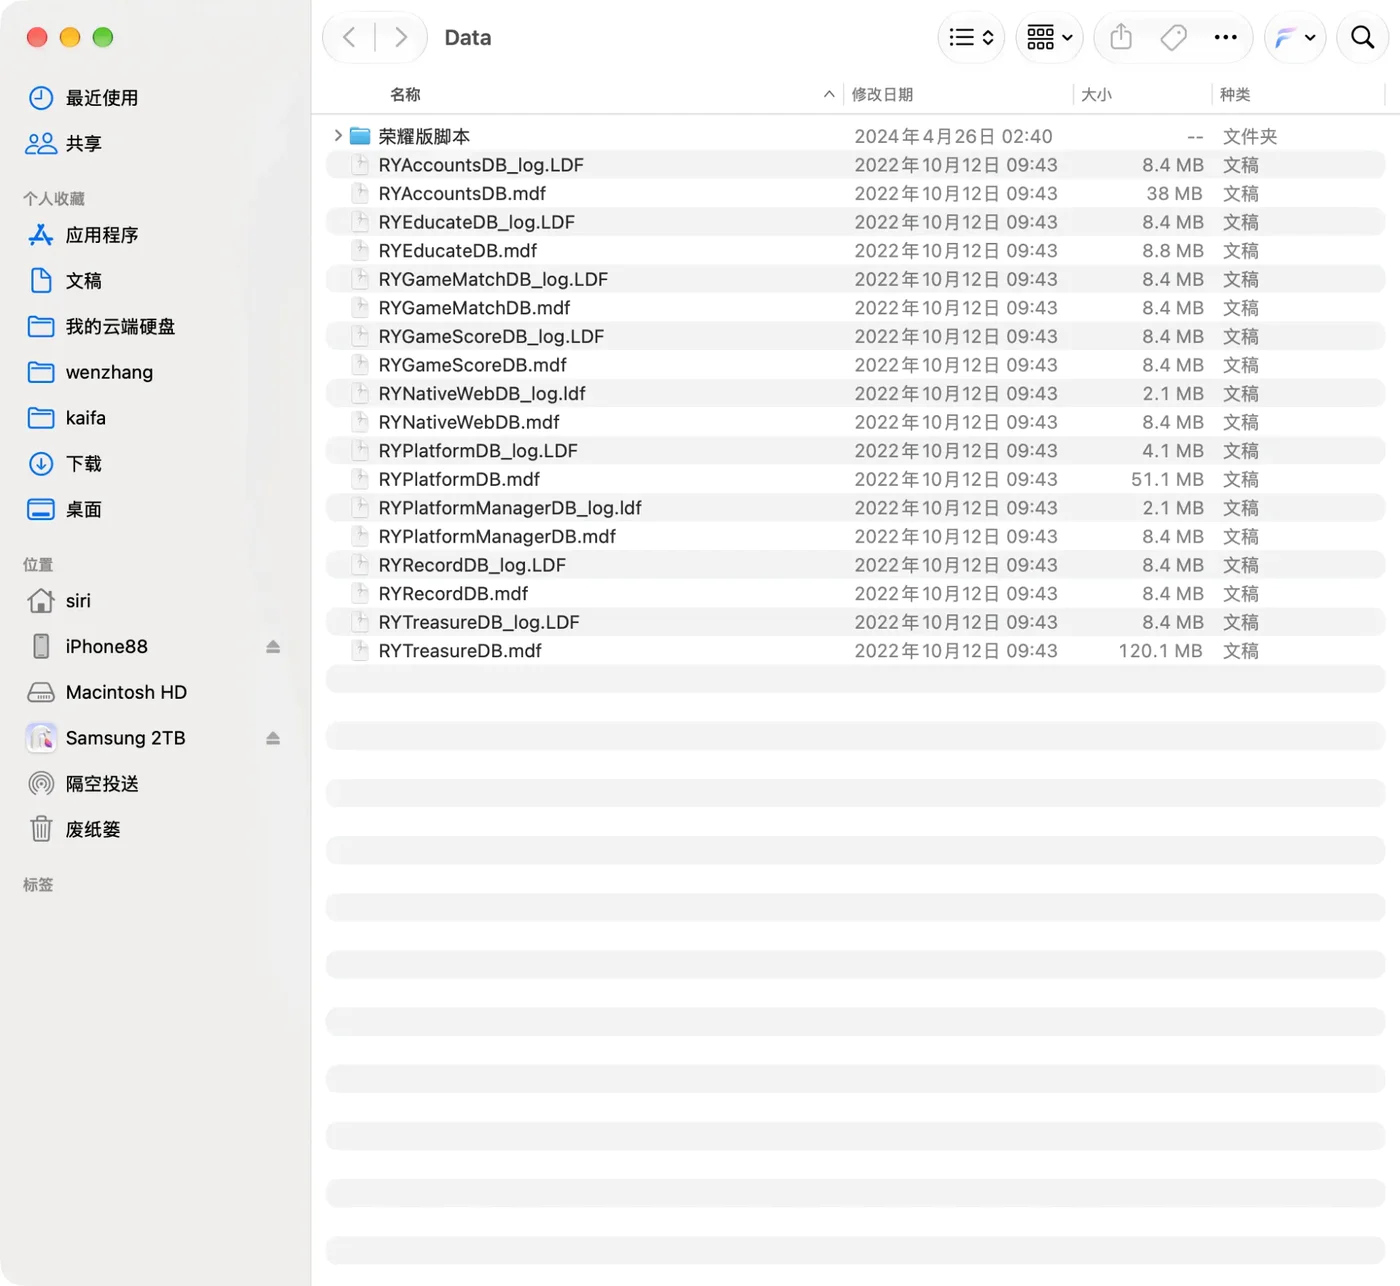Image resolution: width=1400 pixels, height=1286 pixels.
Task: Sort by the 名称 column header
Action: coord(405,94)
